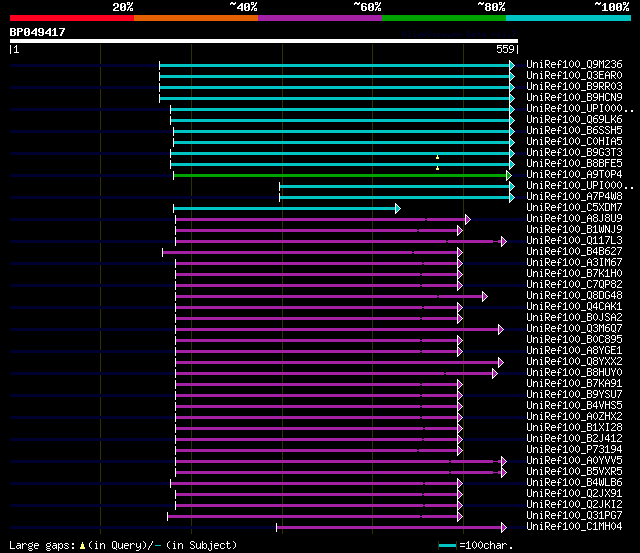Click the arrowhead ending the UniRef100_B8HUY0 alignment
Viewport: 640px width, 553px height.
[x=495, y=373]
